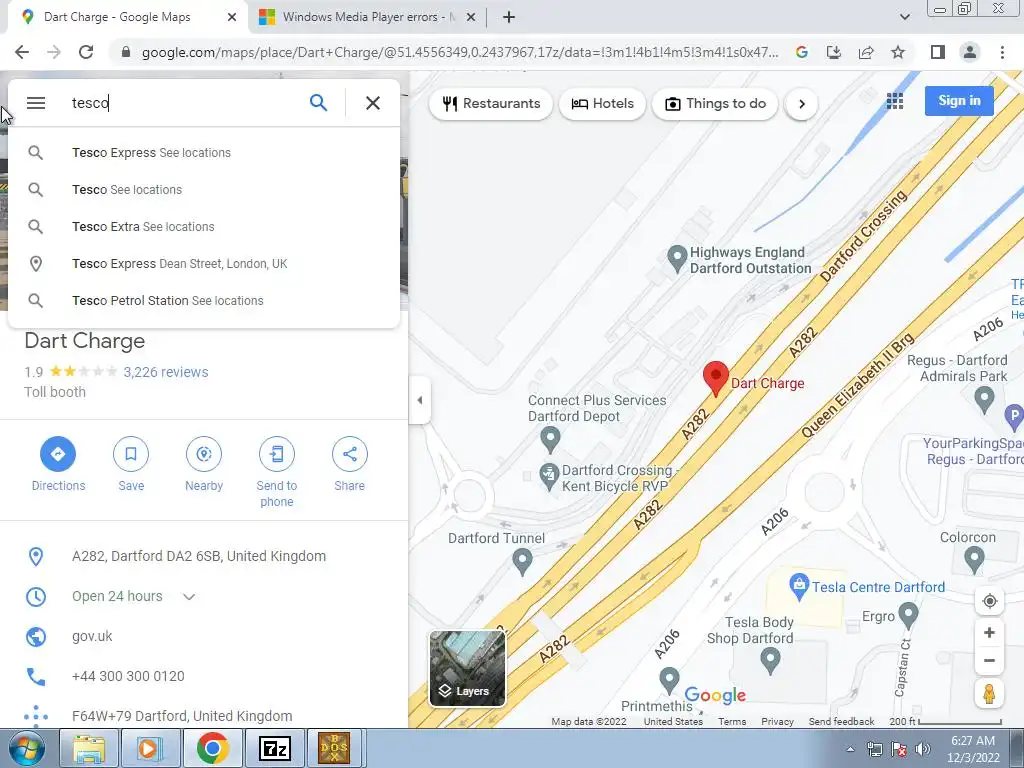This screenshot has height=768, width=1024.
Task: Copy the address A282, Dartford DA2 6SB
Action: 199,556
